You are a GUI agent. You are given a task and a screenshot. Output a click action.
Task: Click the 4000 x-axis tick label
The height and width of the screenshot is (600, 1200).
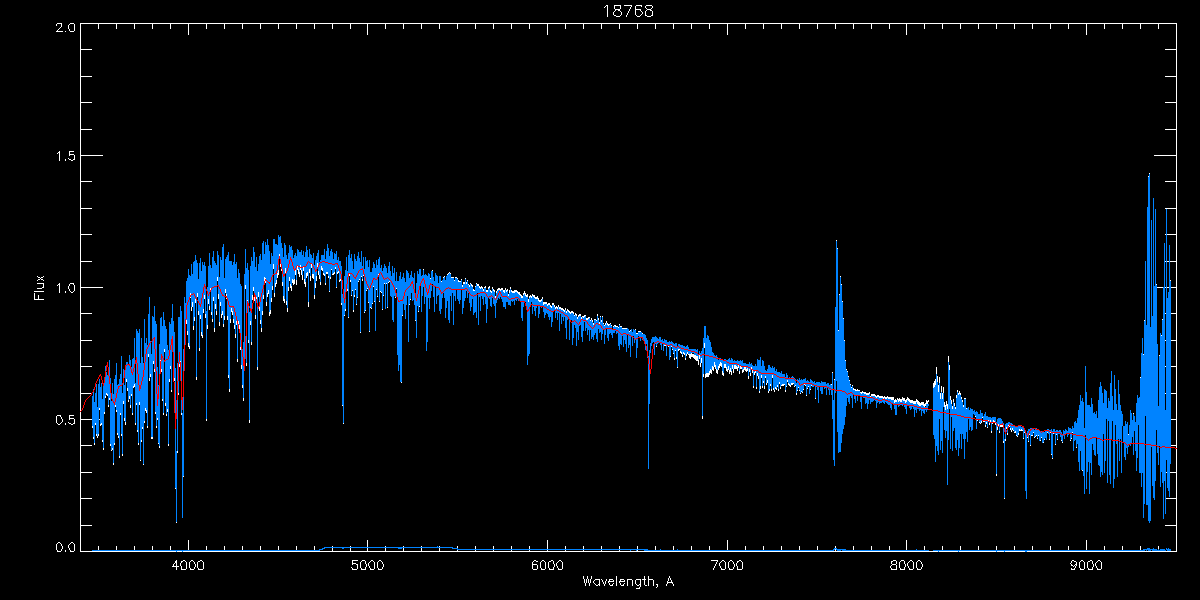click(x=188, y=565)
